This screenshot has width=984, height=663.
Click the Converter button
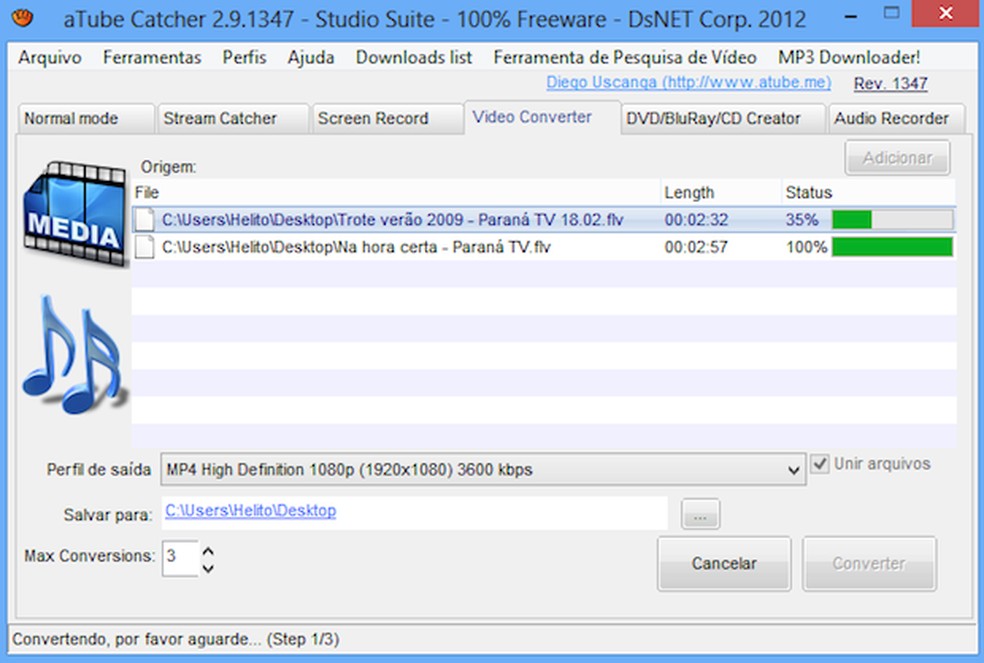click(x=869, y=563)
